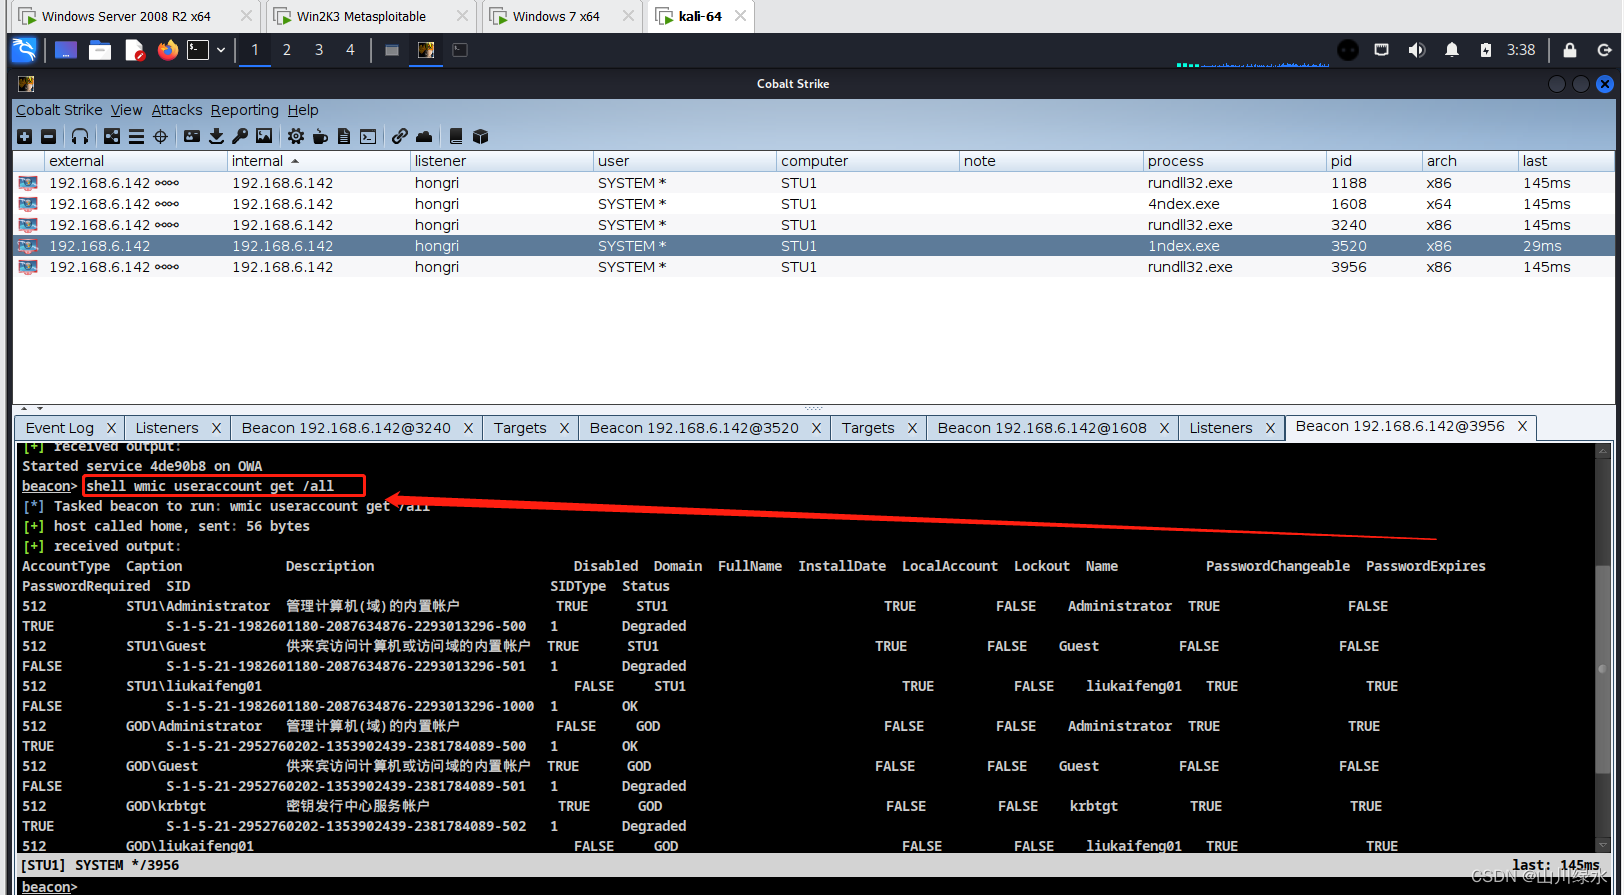Switch to the Event Log tab
The image size is (1624, 895).
[x=60, y=428]
